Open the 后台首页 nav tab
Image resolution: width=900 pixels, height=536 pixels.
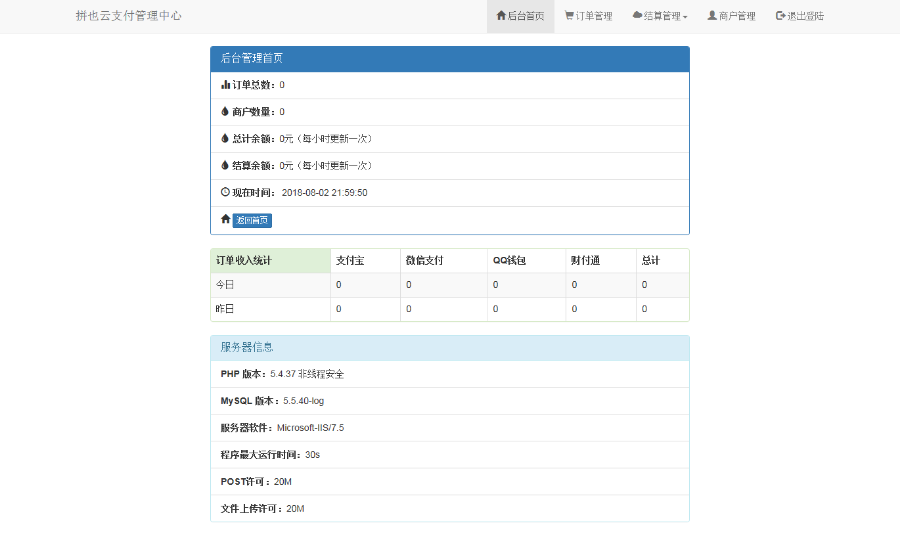click(520, 16)
